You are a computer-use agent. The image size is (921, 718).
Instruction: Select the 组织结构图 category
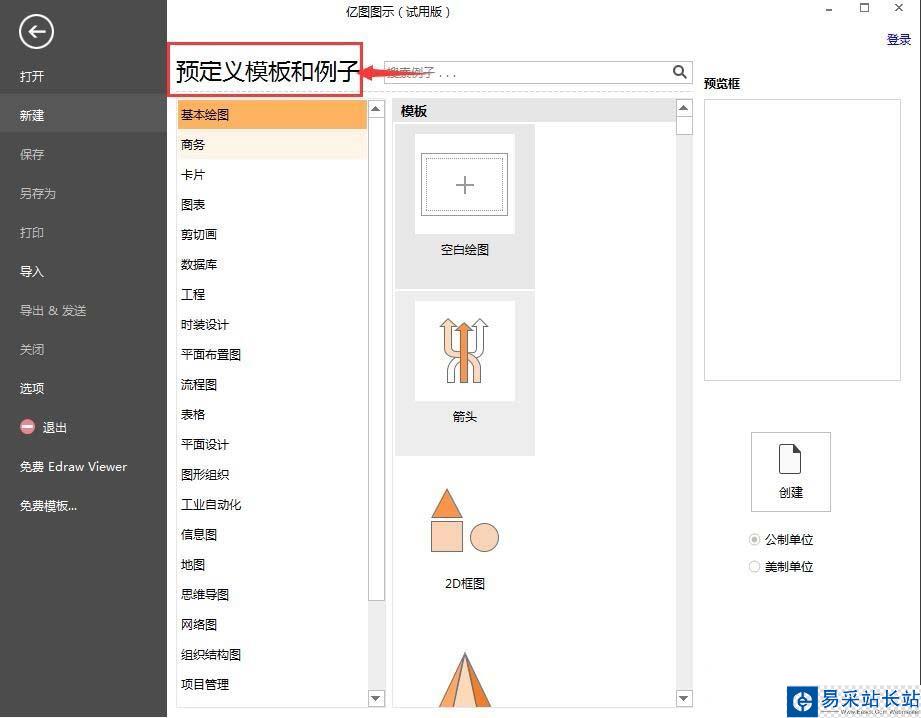(273, 655)
